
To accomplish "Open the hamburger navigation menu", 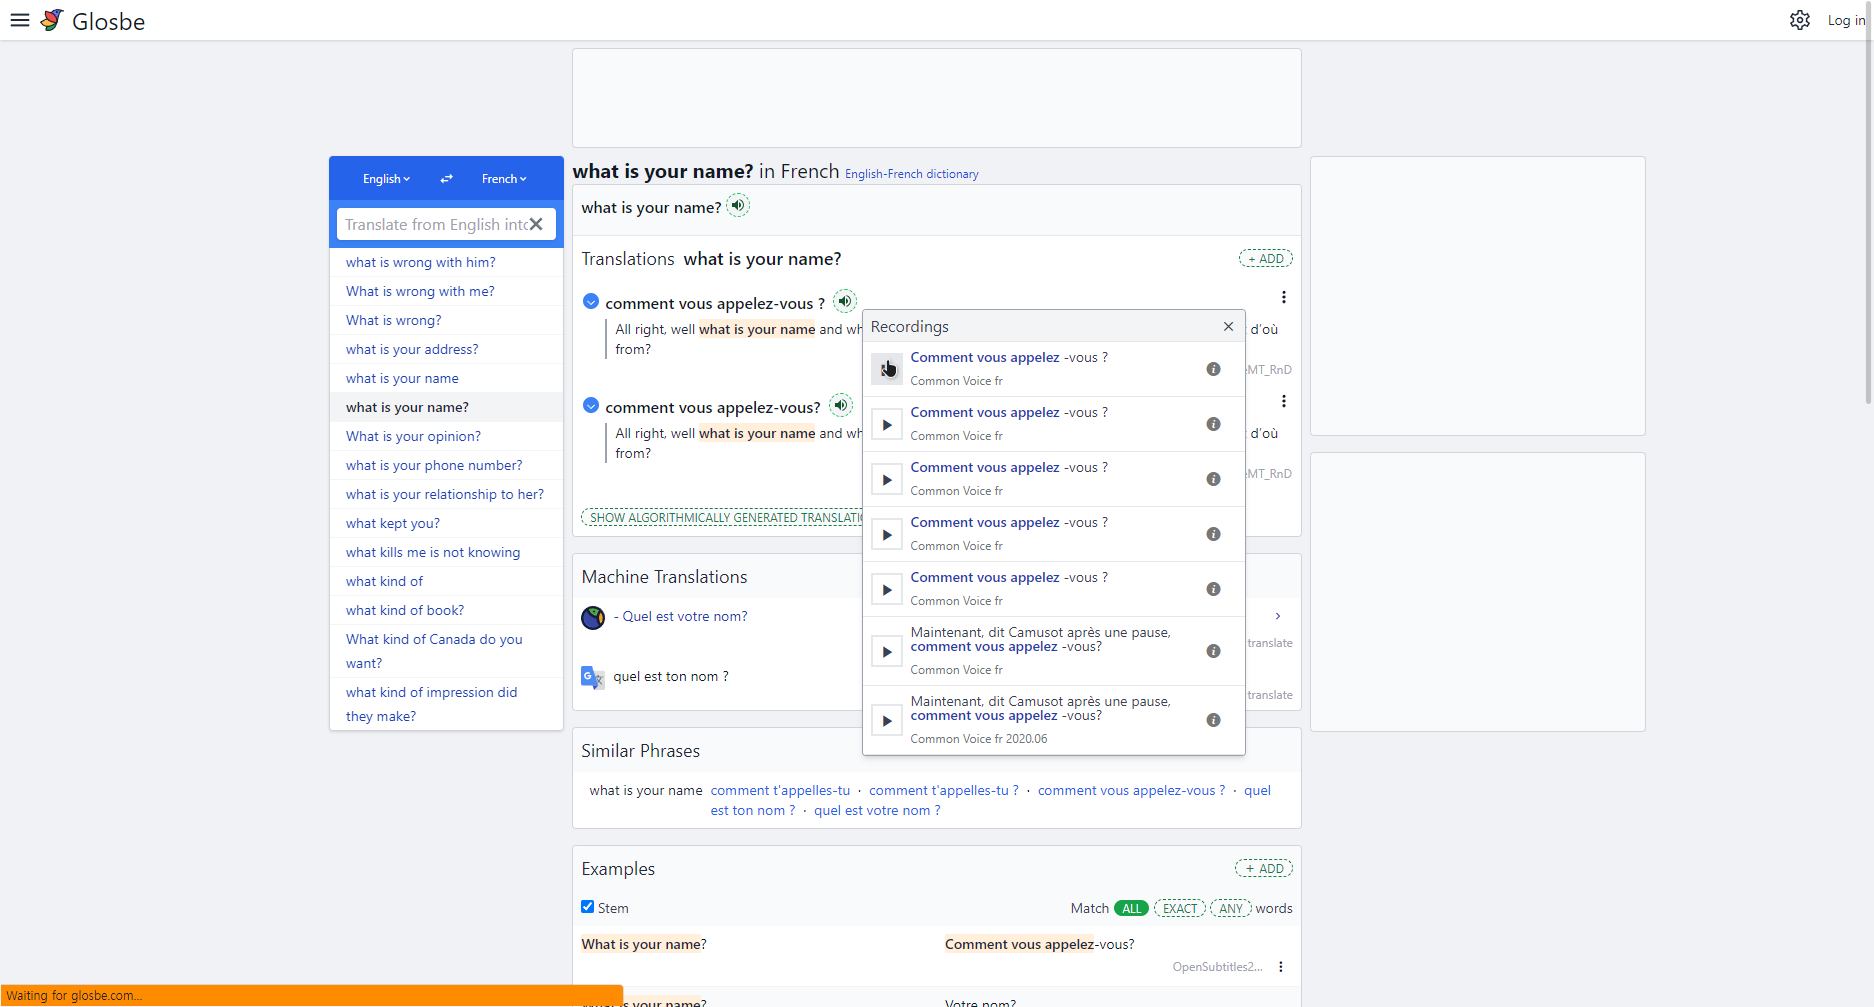I will [19, 19].
